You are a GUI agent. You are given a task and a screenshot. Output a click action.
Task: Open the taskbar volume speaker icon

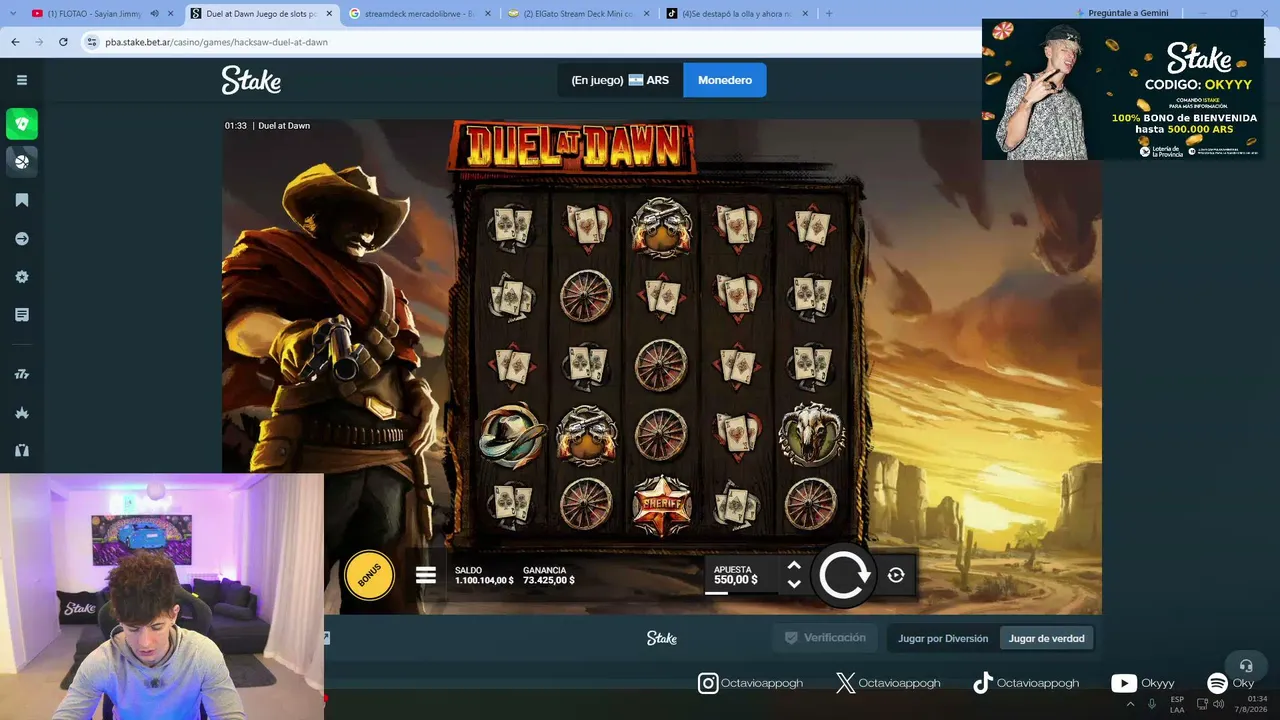1218,704
